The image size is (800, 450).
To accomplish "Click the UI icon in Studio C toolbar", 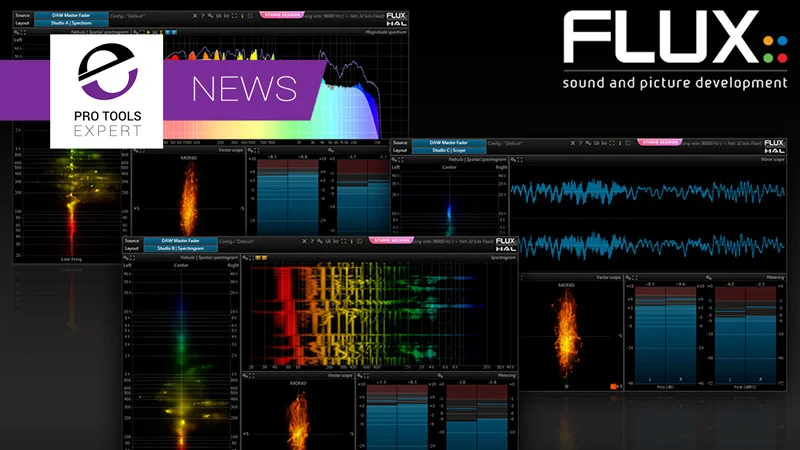I will [x=596, y=143].
